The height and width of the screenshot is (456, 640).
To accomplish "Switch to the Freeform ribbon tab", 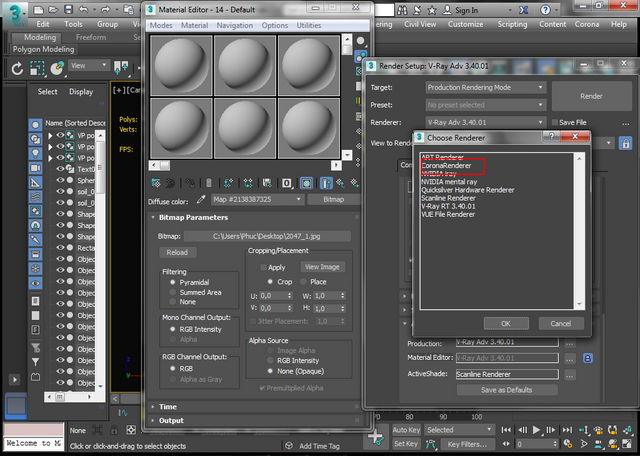I will point(91,37).
